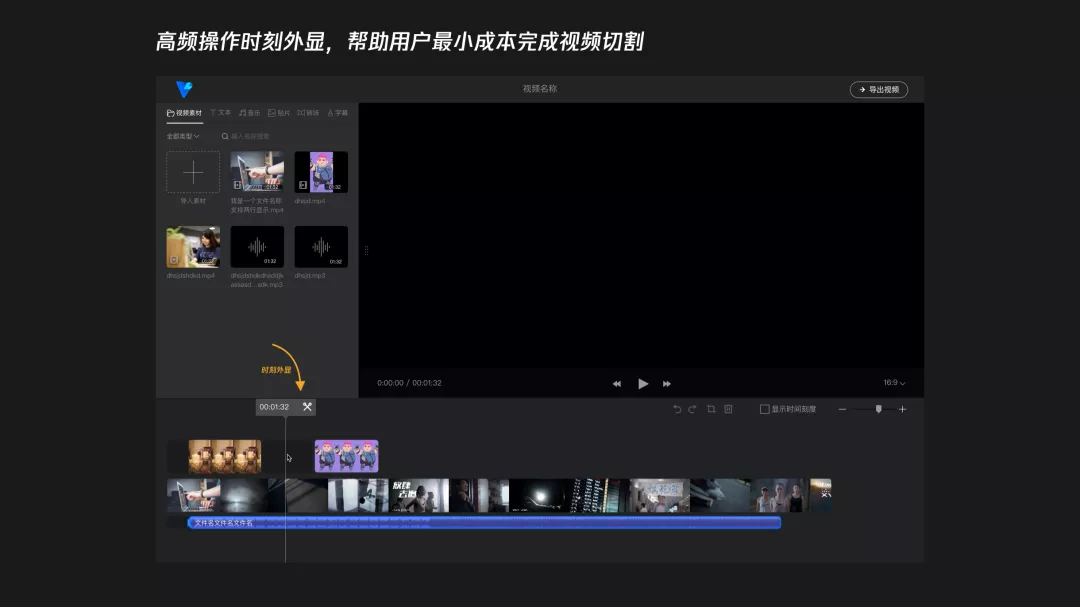Click the 00:01:32 playhead time label
Image resolution: width=1080 pixels, height=607 pixels.
click(x=274, y=407)
